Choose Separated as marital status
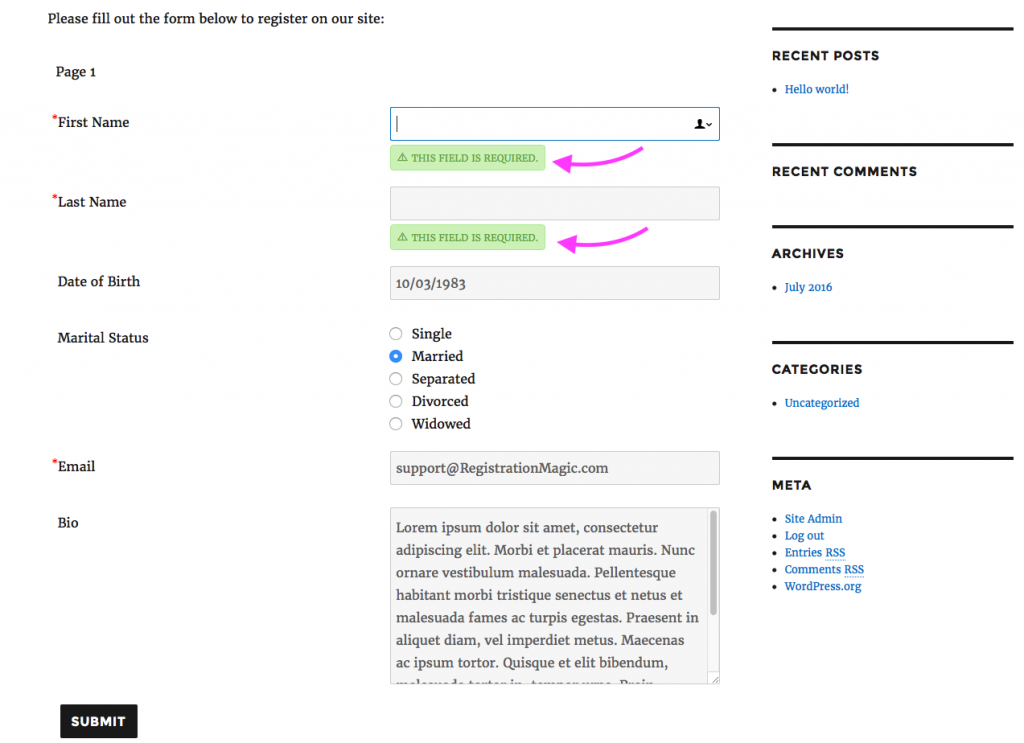 point(396,379)
